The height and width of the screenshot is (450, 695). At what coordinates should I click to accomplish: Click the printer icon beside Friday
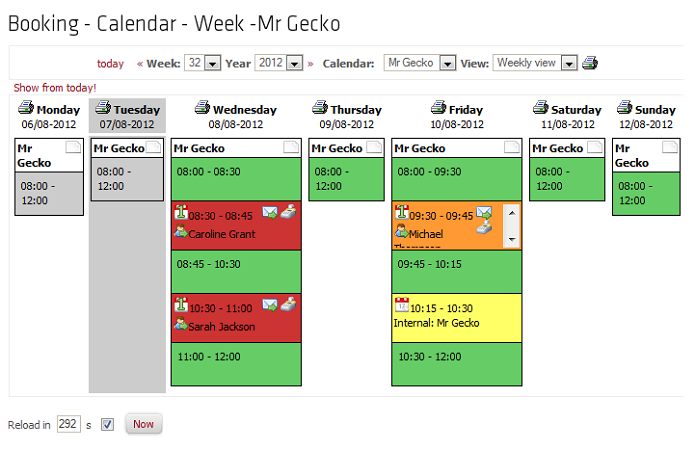tap(438, 108)
